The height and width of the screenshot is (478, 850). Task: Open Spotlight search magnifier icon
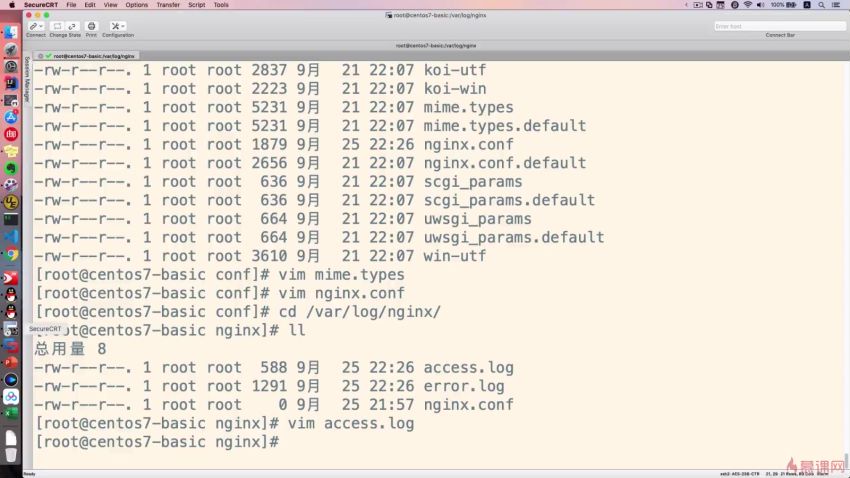tap(824, 5)
